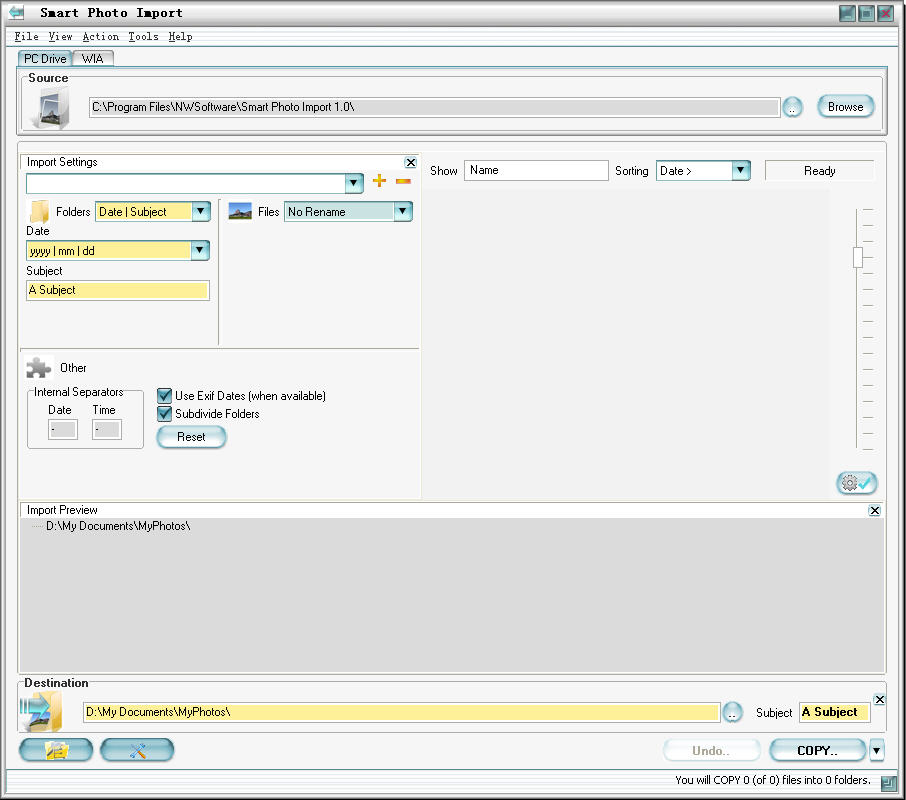Click the yellow plus add-preset icon

(x=379, y=181)
